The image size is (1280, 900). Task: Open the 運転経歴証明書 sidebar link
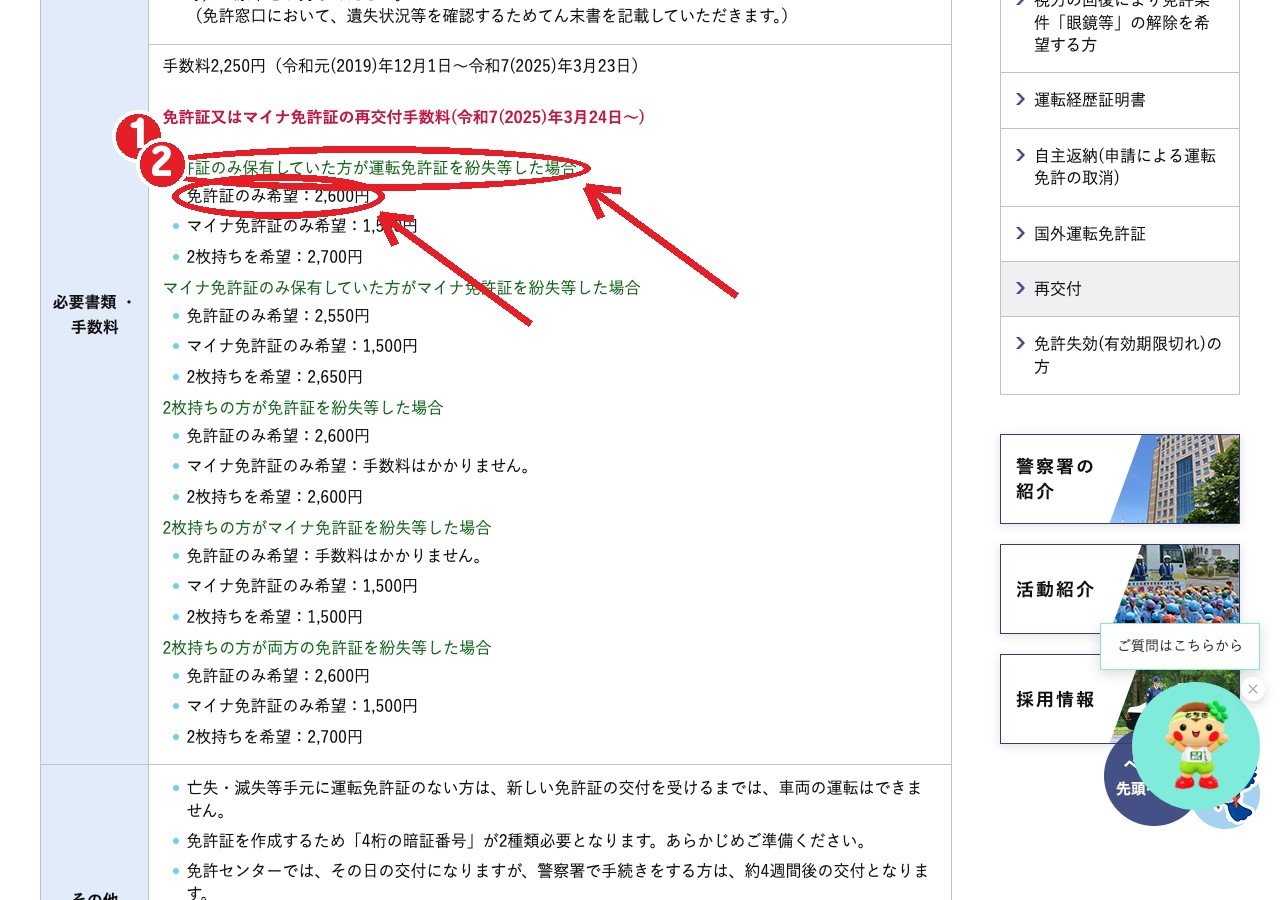coord(1119,100)
